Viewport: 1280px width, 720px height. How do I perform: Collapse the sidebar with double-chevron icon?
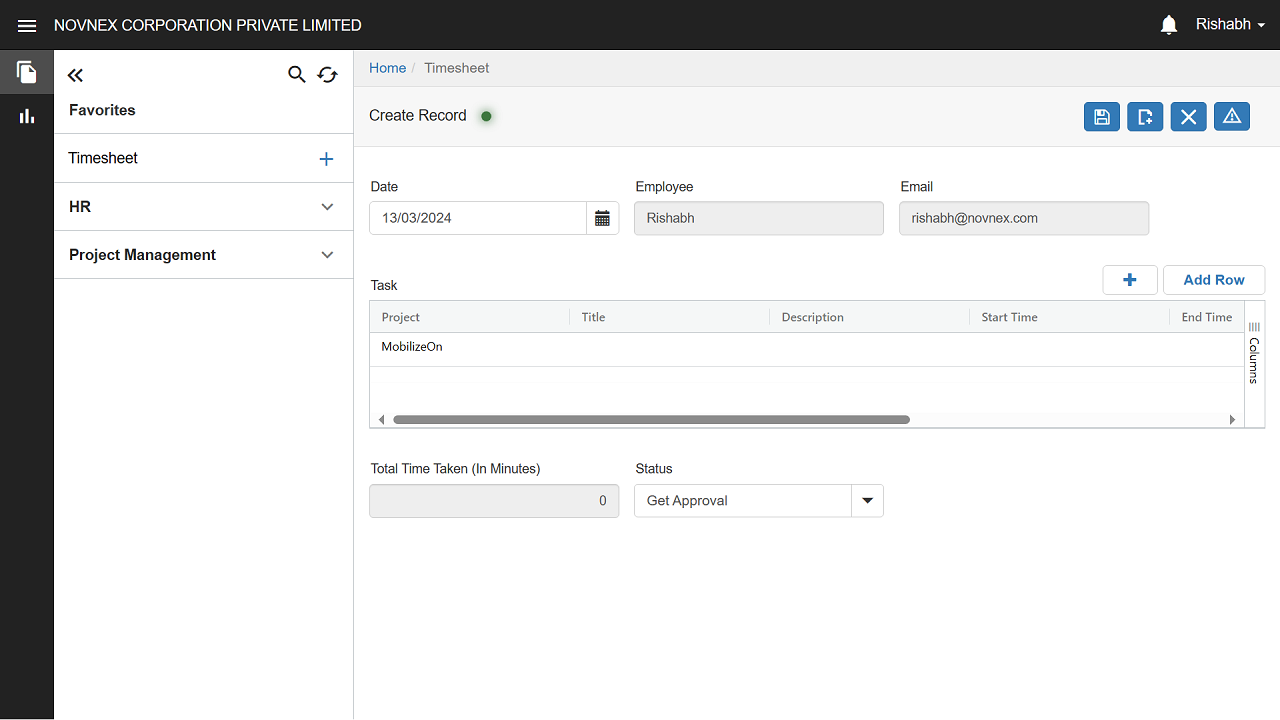pos(75,75)
